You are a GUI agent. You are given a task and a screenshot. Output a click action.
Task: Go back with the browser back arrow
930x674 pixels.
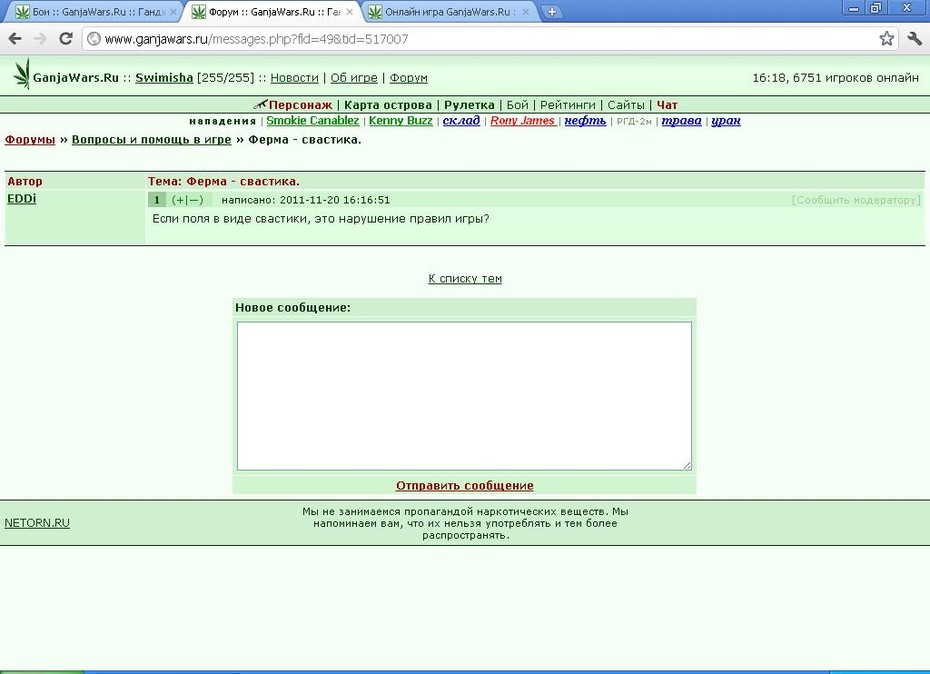[x=15, y=39]
